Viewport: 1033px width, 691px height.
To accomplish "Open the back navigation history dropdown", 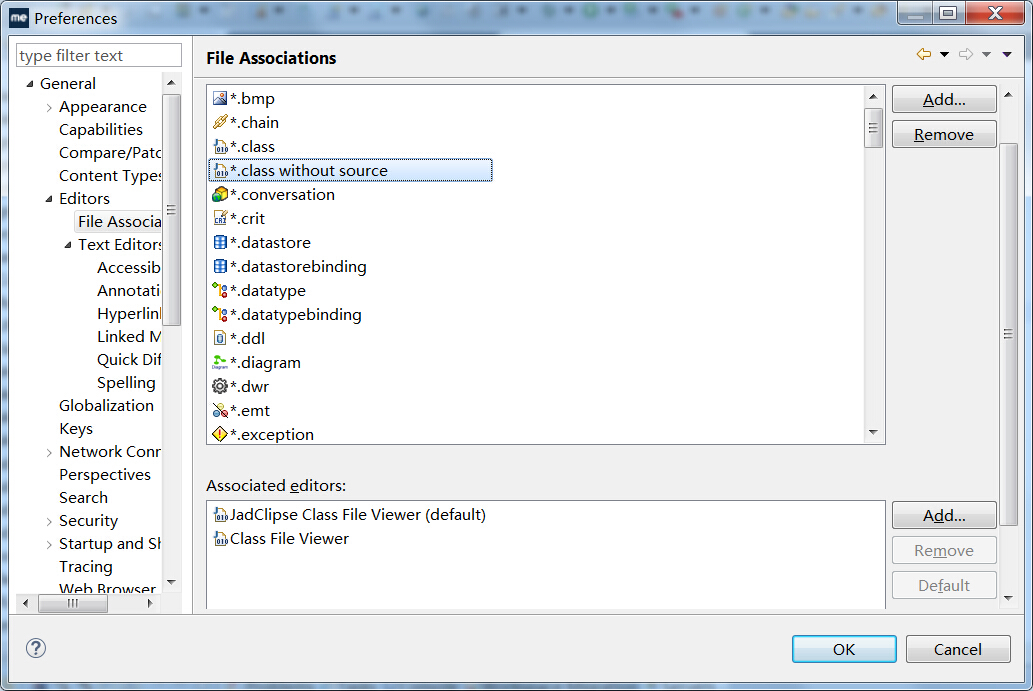I will [x=944, y=55].
